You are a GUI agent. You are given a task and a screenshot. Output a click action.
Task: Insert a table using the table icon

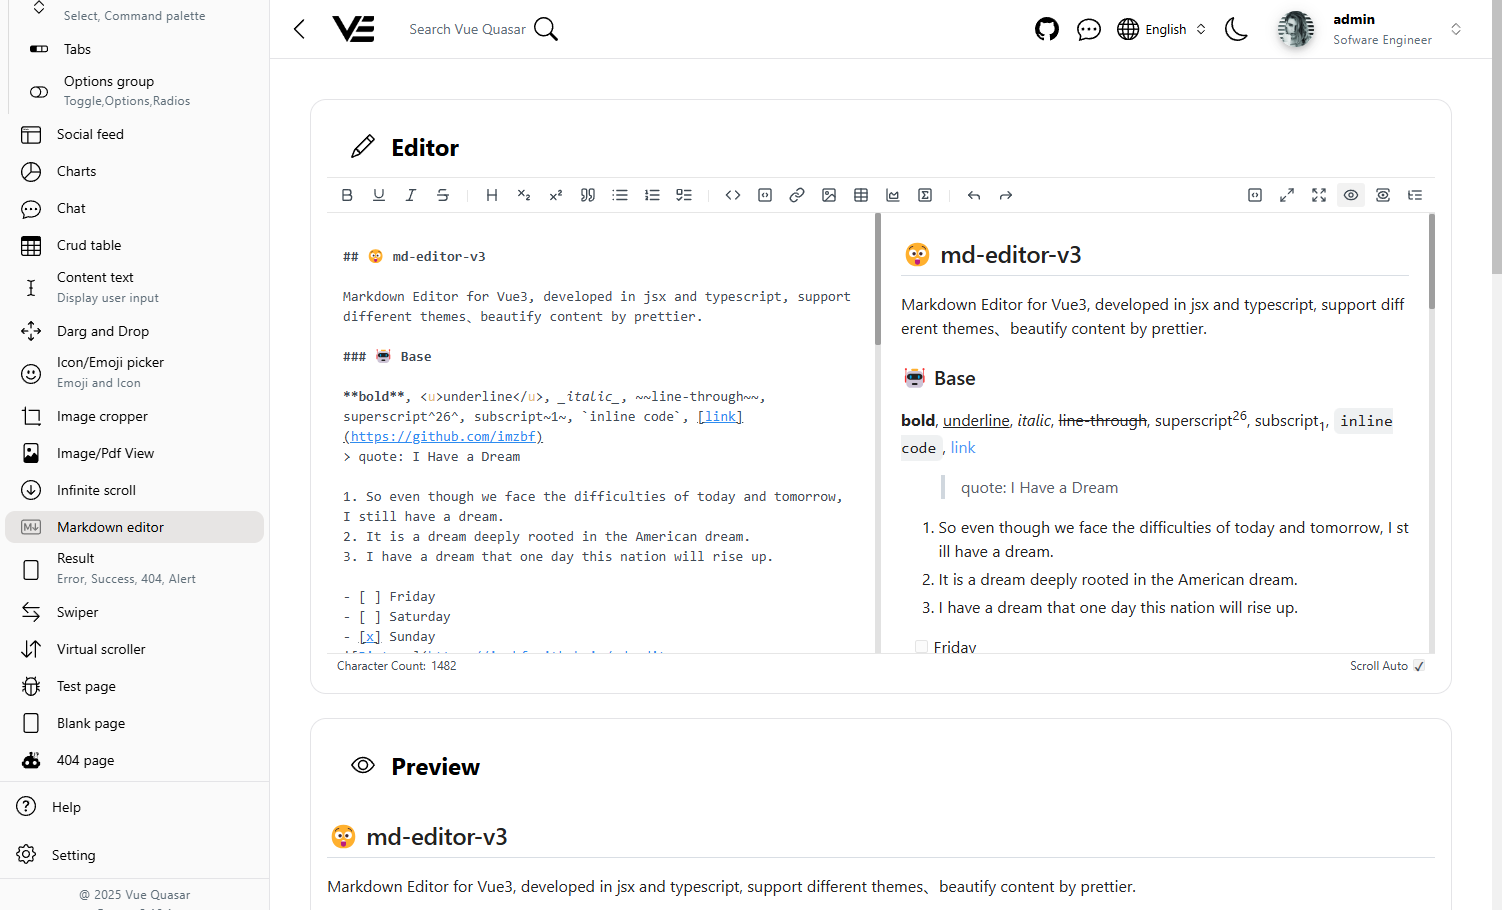[861, 195]
